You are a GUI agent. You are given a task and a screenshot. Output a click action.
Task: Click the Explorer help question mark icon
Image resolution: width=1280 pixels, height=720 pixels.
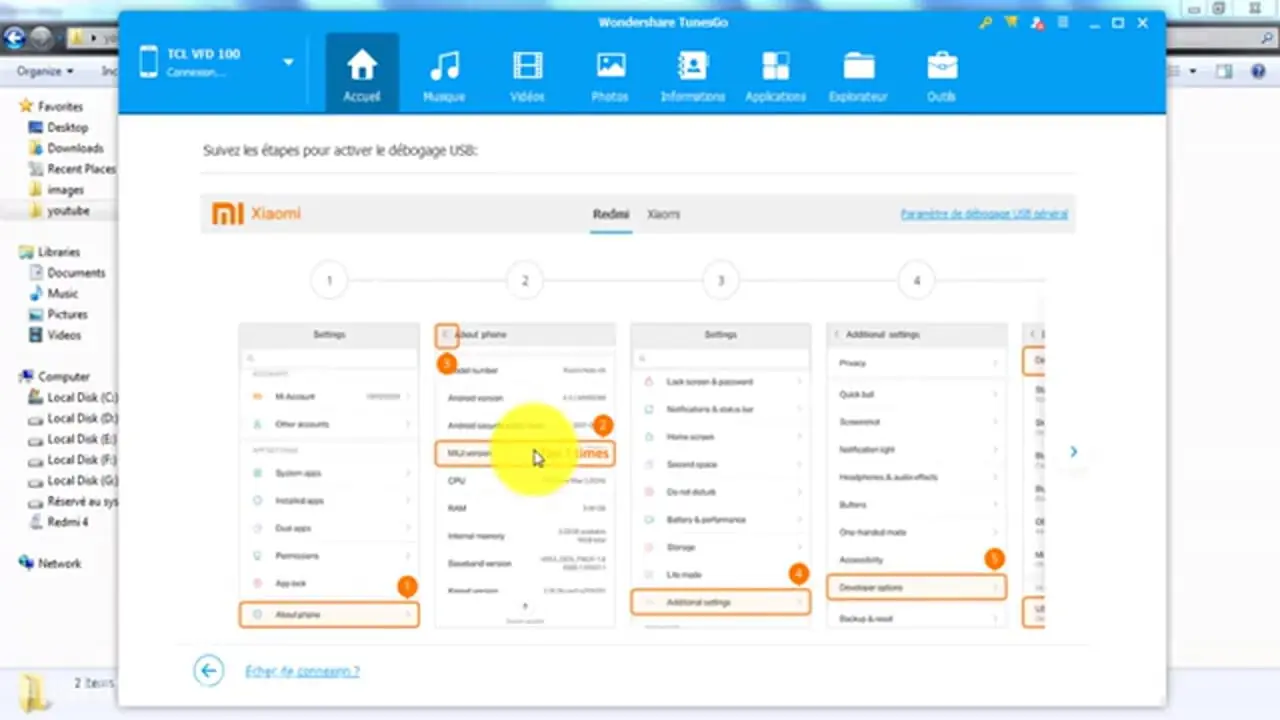pyautogui.click(x=1258, y=71)
